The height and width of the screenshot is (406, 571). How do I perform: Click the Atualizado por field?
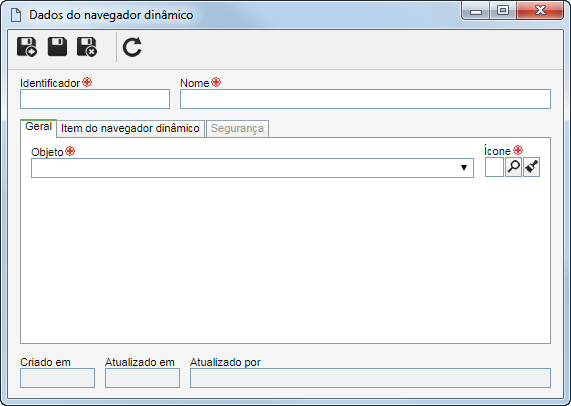click(x=370, y=378)
